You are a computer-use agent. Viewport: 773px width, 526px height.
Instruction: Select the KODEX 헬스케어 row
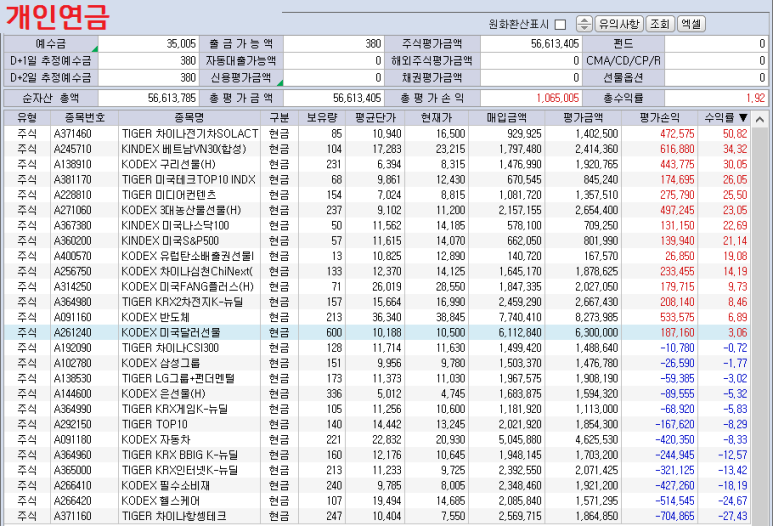[x=377, y=500]
